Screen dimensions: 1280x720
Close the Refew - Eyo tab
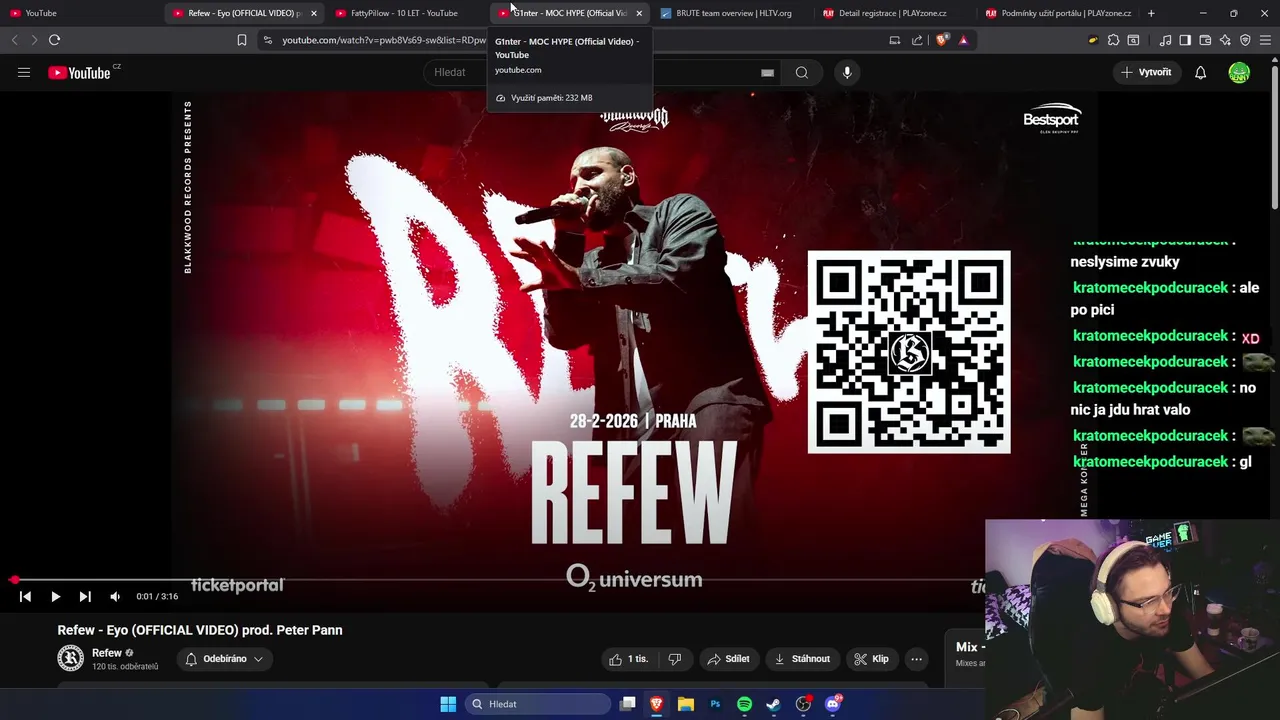click(x=314, y=13)
